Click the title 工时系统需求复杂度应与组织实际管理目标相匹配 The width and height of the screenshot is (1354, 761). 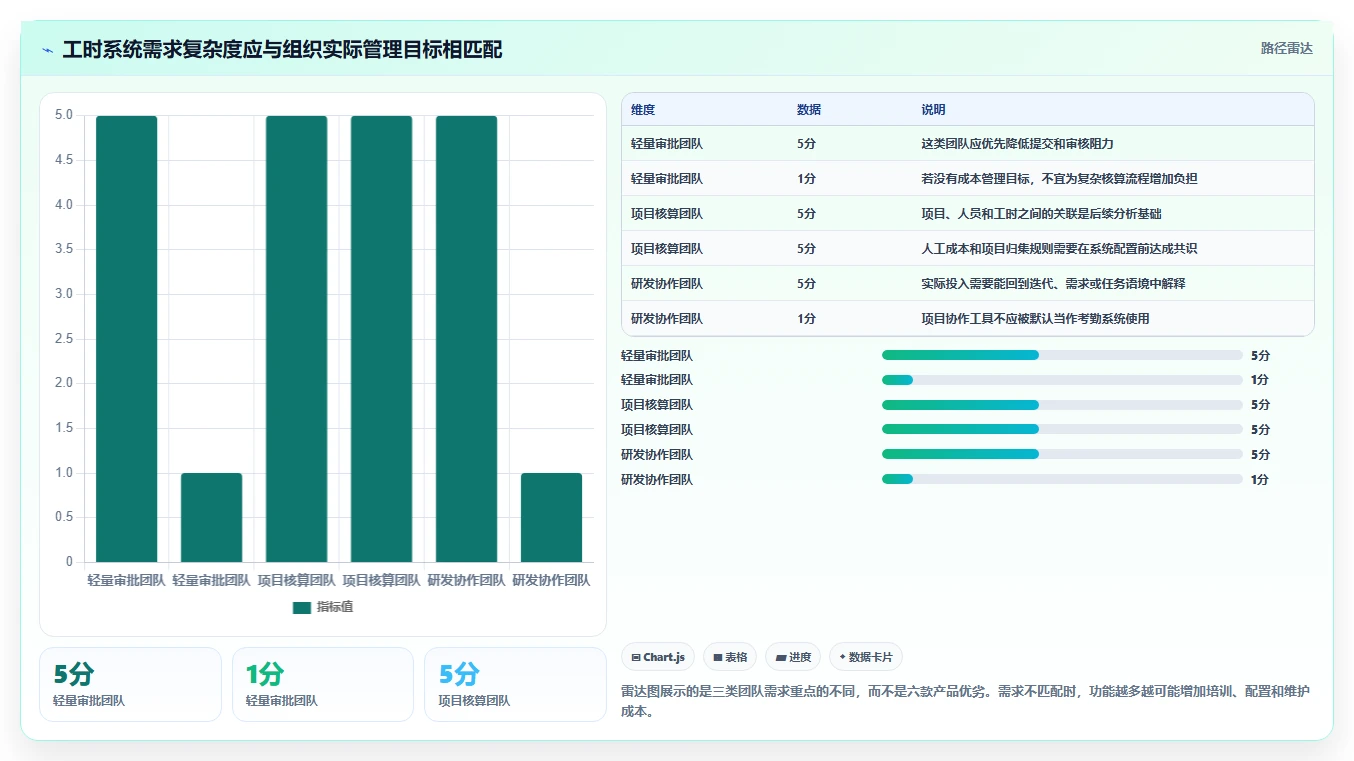pyautogui.click(x=282, y=49)
